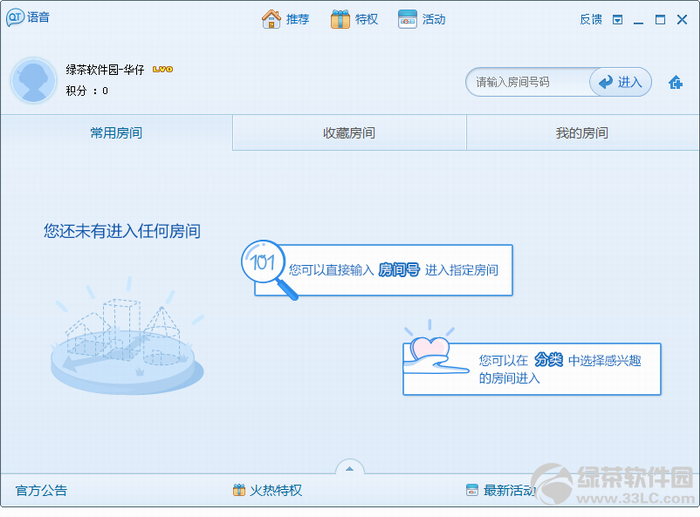Open the 特权 gift tab

(x=354, y=19)
